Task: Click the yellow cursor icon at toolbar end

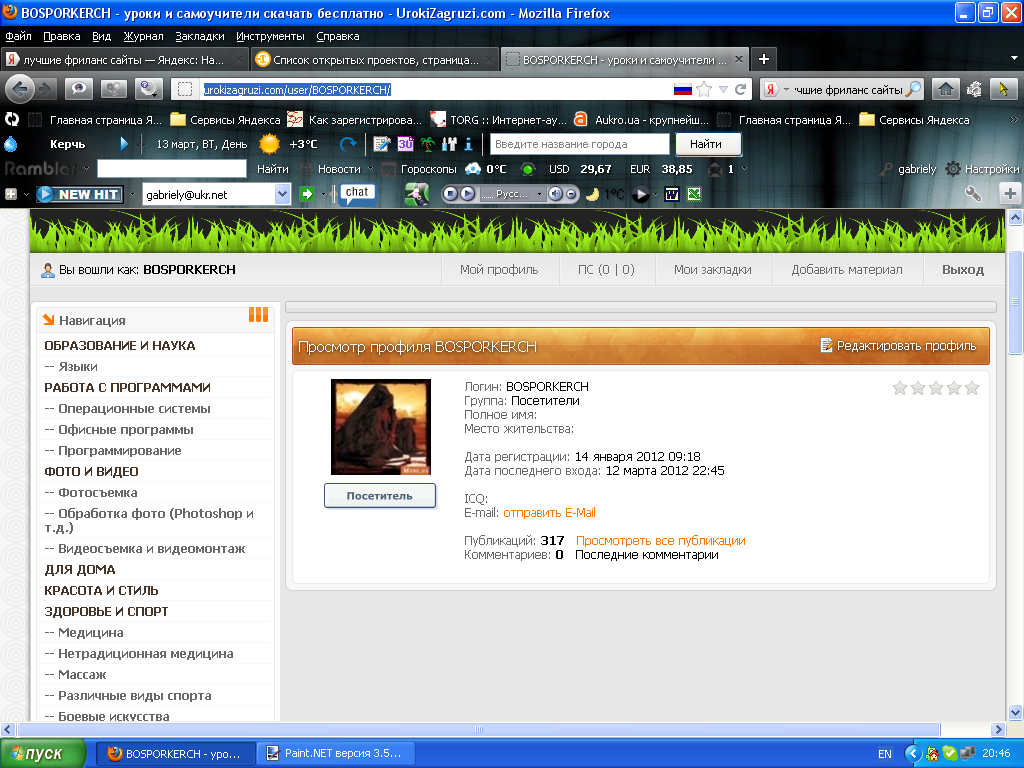Action: [1004, 89]
